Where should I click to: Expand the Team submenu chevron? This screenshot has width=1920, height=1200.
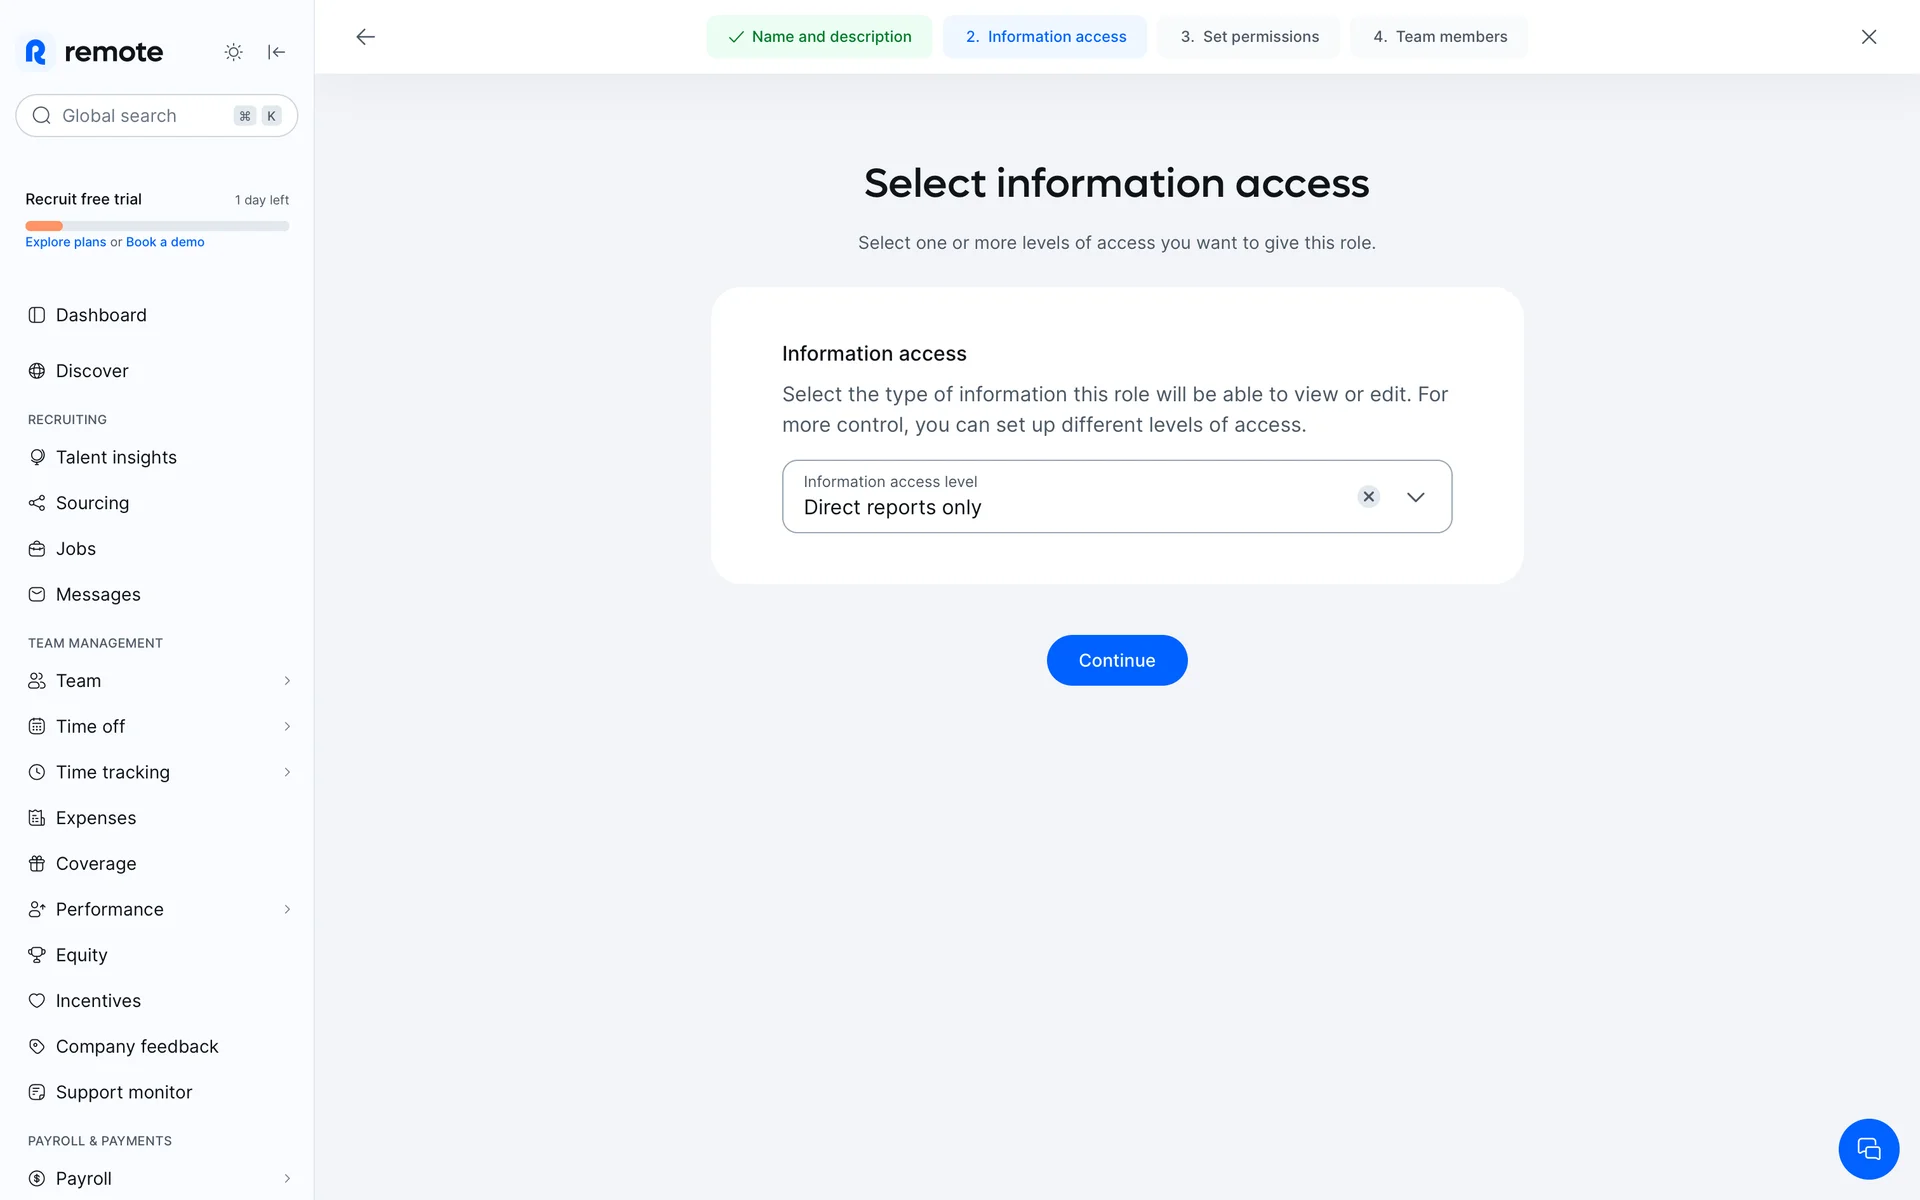pos(287,681)
